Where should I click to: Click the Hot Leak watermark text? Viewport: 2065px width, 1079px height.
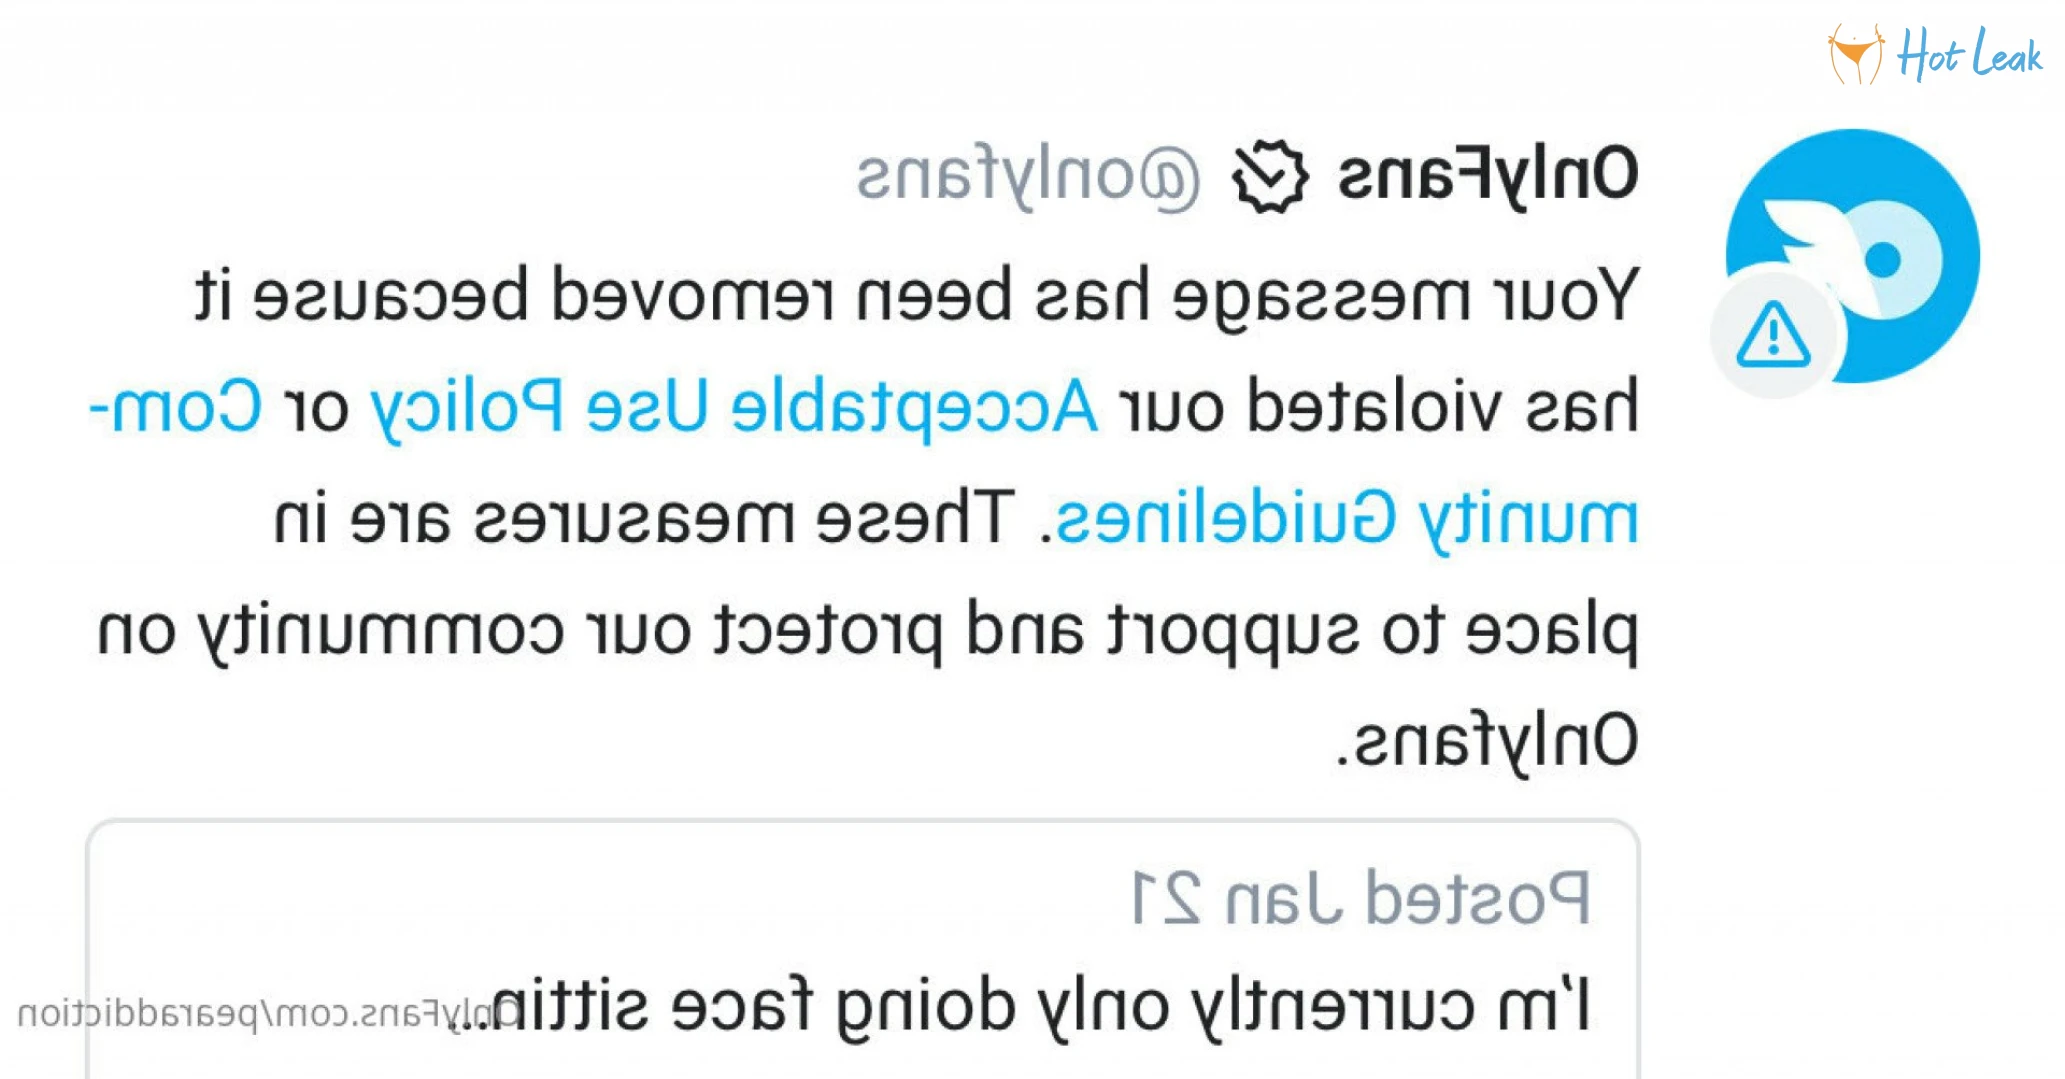tap(1970, 54)
